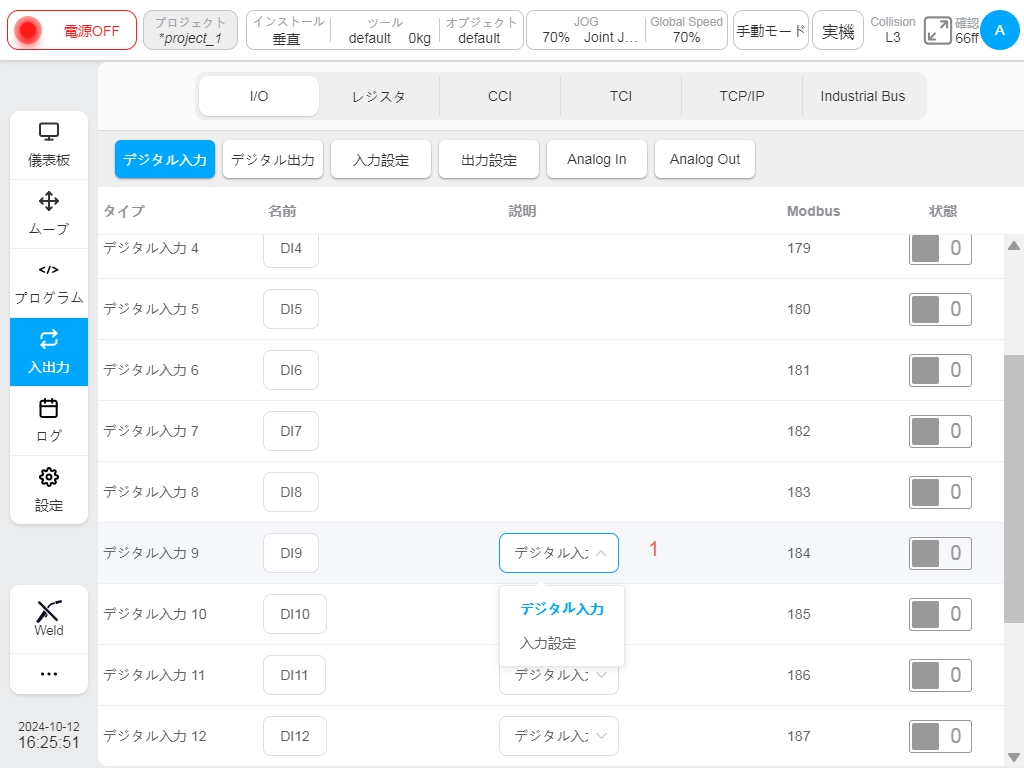Open the install/tool/object settings panel
Image resolution: width=1024 pixels, height=768 pixels.
[x=385, y=30]
